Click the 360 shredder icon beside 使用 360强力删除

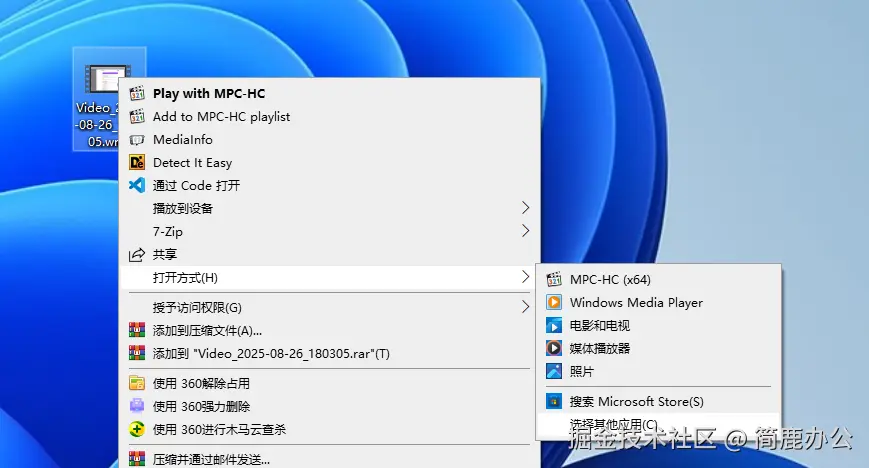click(137, 406)
